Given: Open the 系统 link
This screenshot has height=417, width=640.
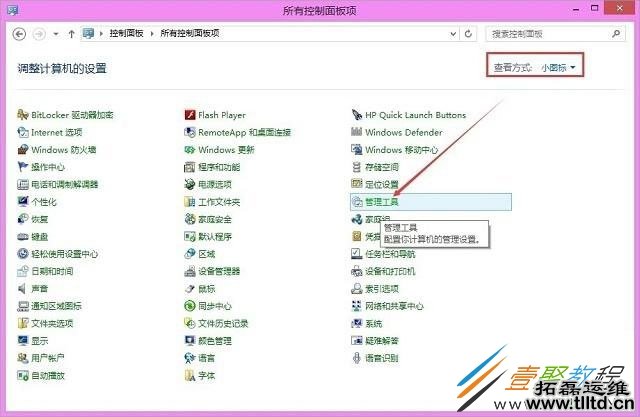Looking at the screenshot, I should [373, 324].
